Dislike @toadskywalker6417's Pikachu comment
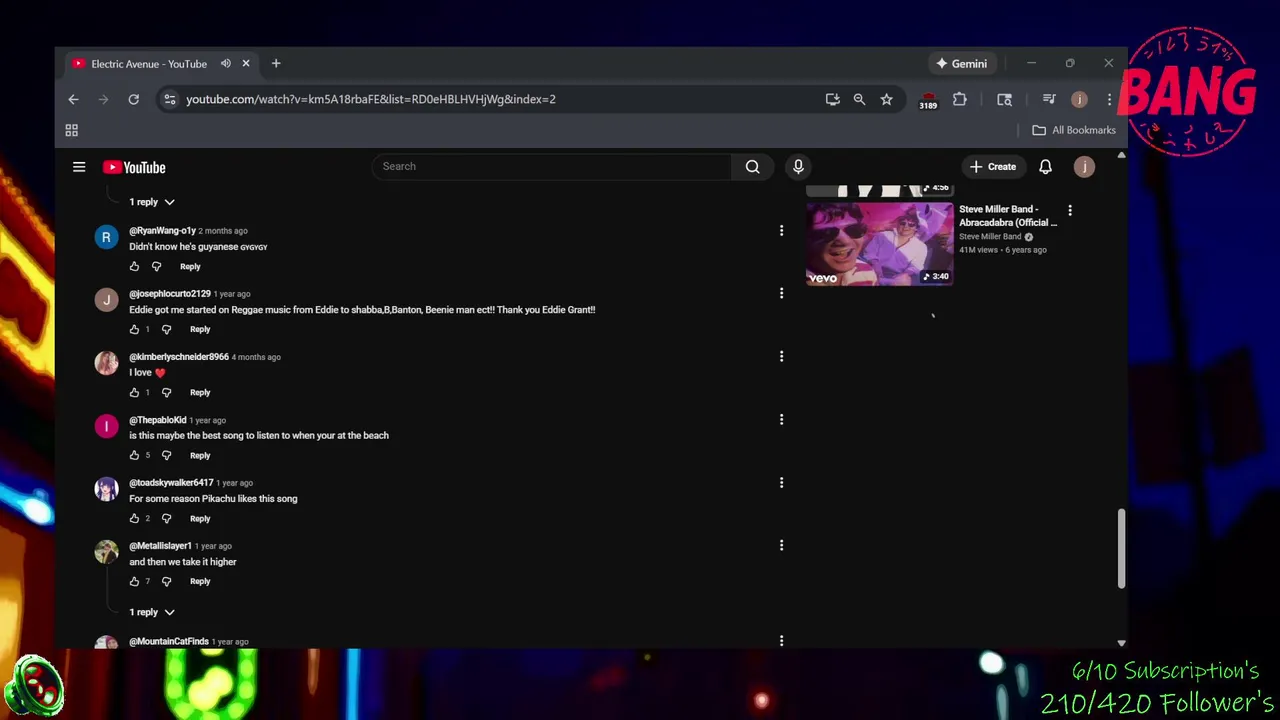The height and width of the screenshot is (720, 1280). point(166,518)
